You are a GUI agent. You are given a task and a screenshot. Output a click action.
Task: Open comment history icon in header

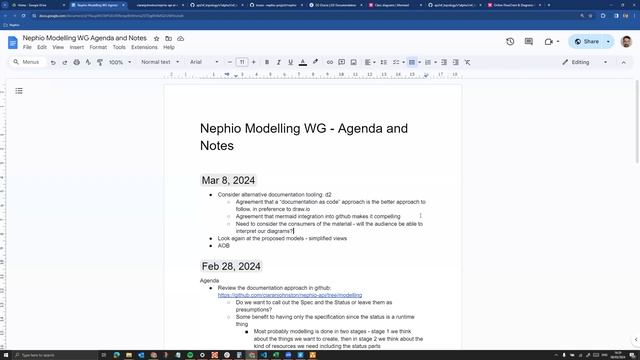click(x=529, y=42)
